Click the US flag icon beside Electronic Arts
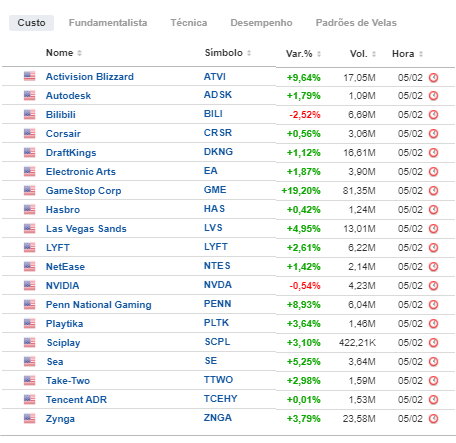The width and height of the screenshot is (456, 443). [29, 172]
